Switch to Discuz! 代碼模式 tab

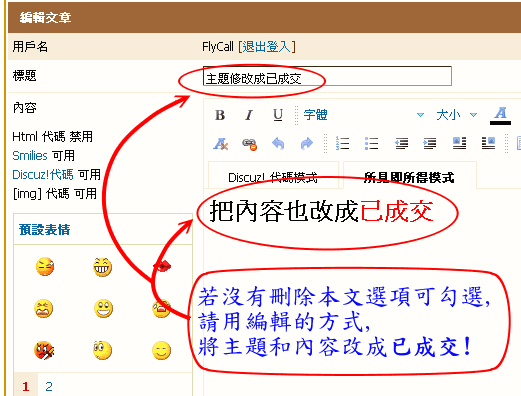[x=273, y=177]
